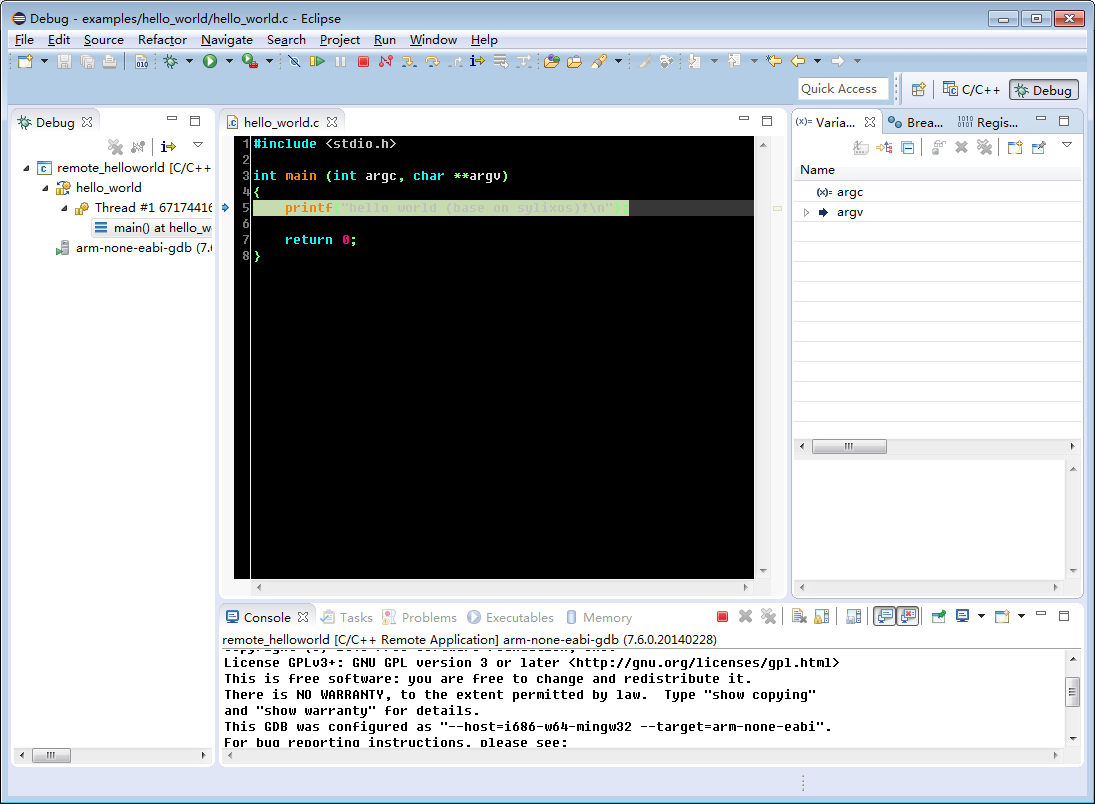The width and height of the screenshot is (1095, 804).
Task: Open the Run launch dropdown arrow
Action: click(229, 61)
